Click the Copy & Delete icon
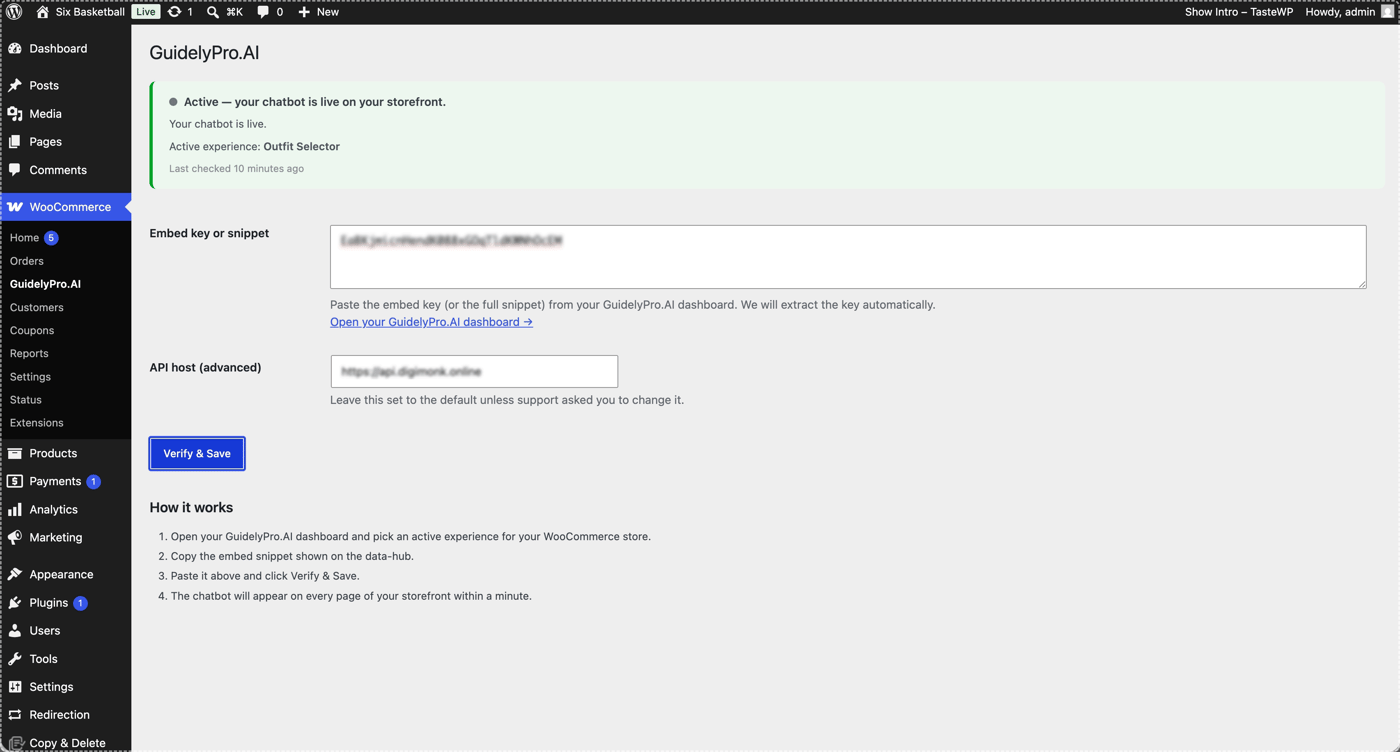 pos(15,743)
